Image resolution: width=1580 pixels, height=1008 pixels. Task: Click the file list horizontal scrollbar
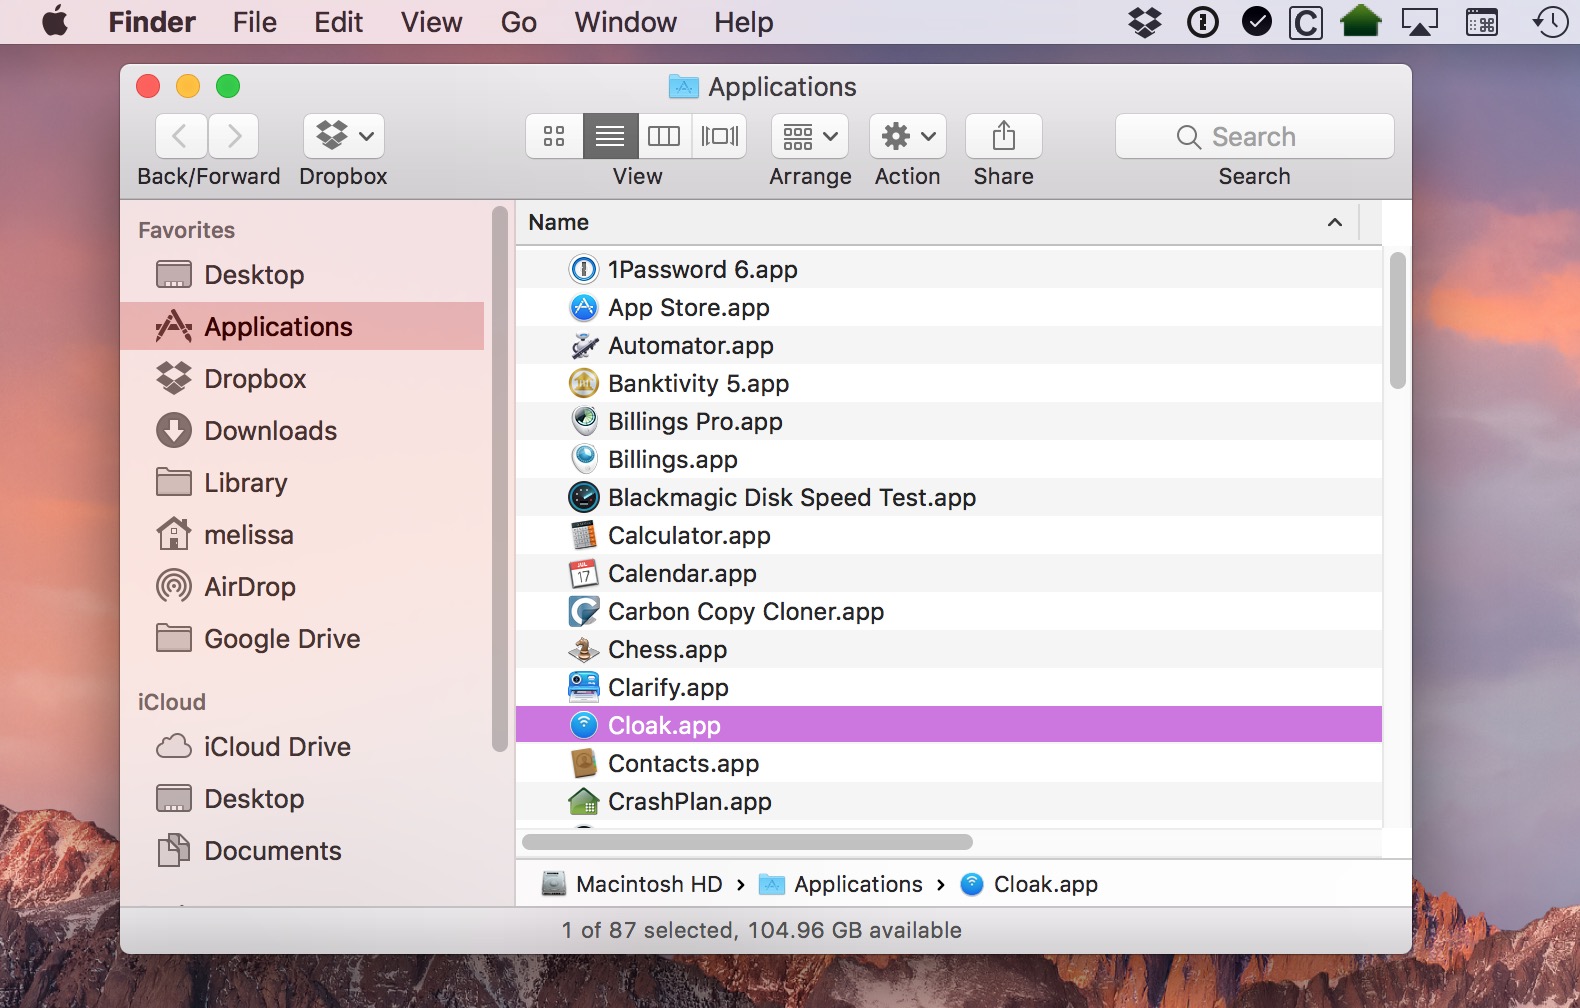coord(747,842)
